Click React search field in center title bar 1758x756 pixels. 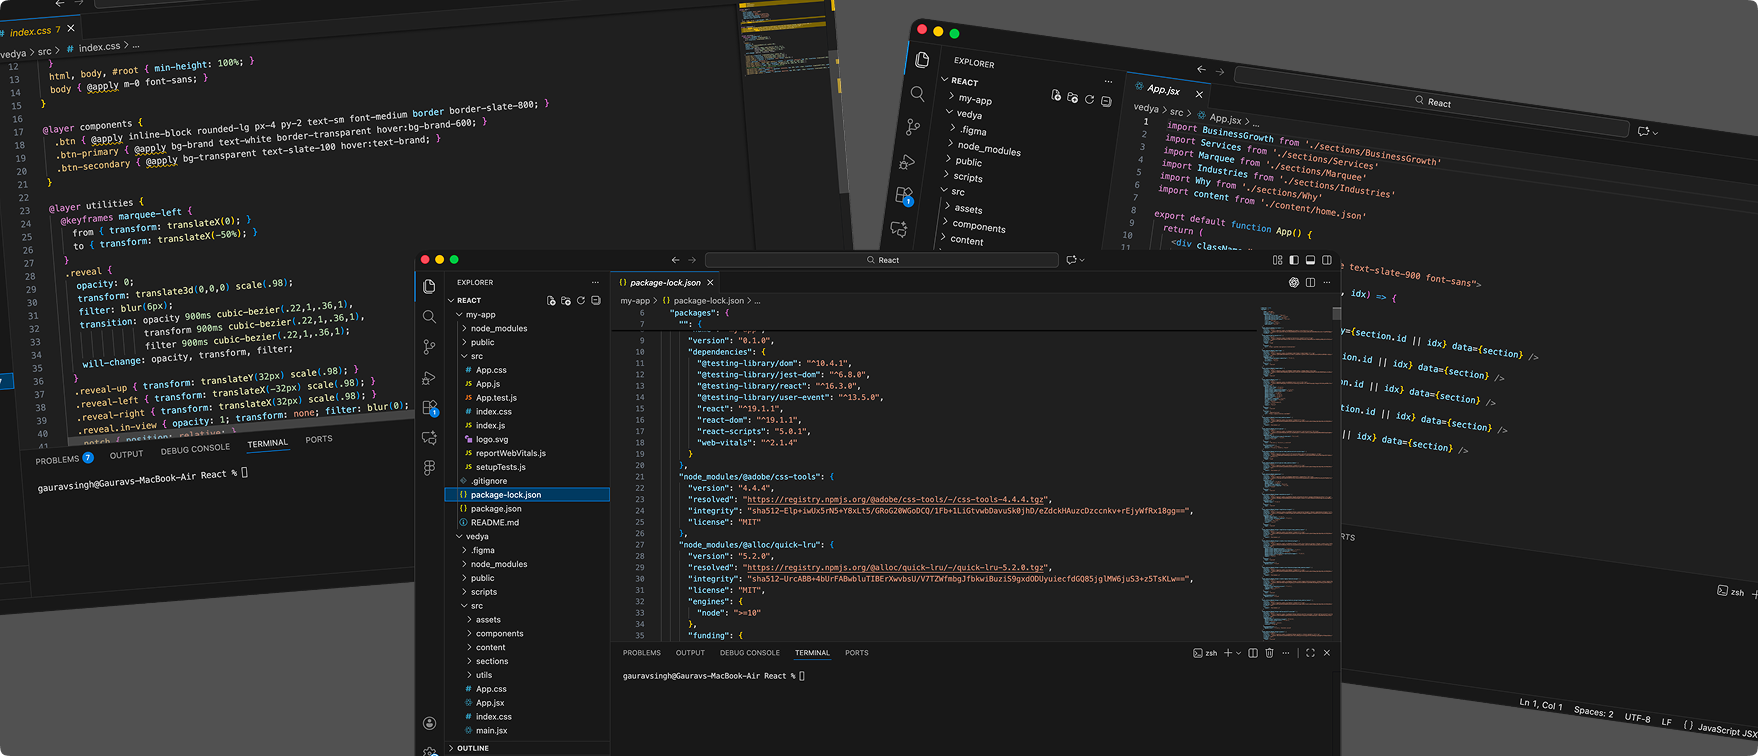(x=882, y=260)
